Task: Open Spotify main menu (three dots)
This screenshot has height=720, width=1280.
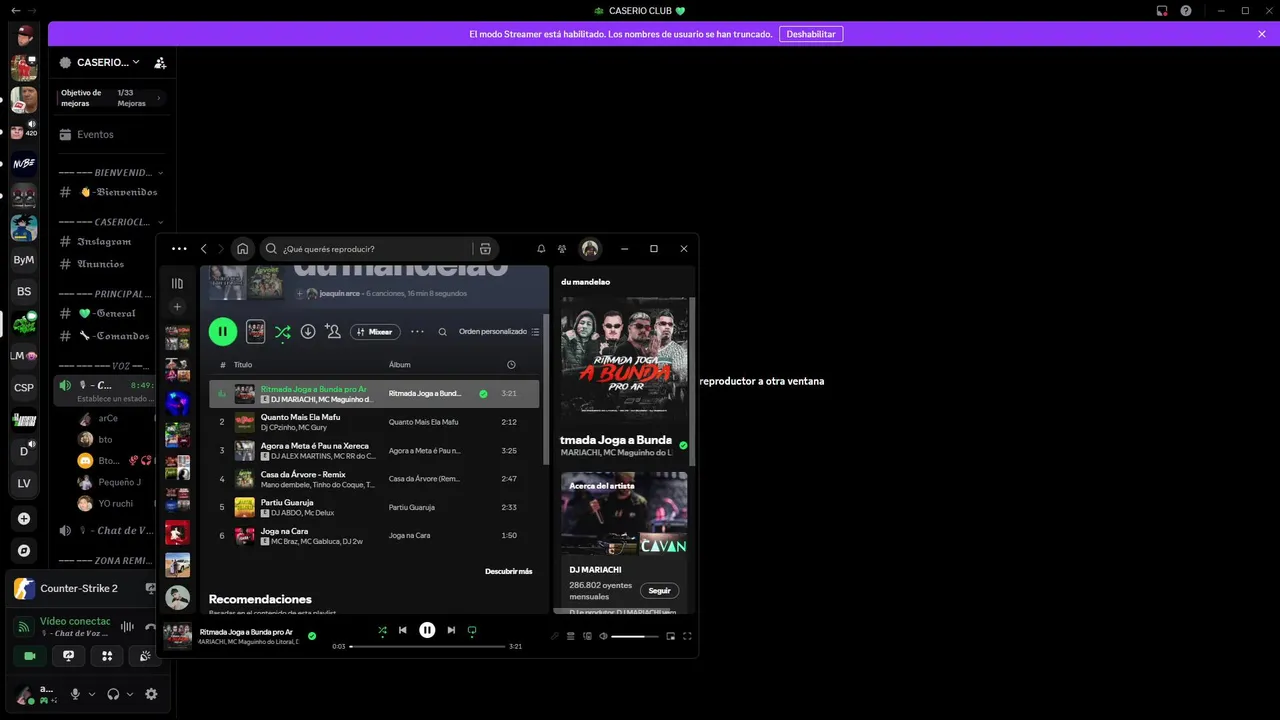Action: coord(179,249)
